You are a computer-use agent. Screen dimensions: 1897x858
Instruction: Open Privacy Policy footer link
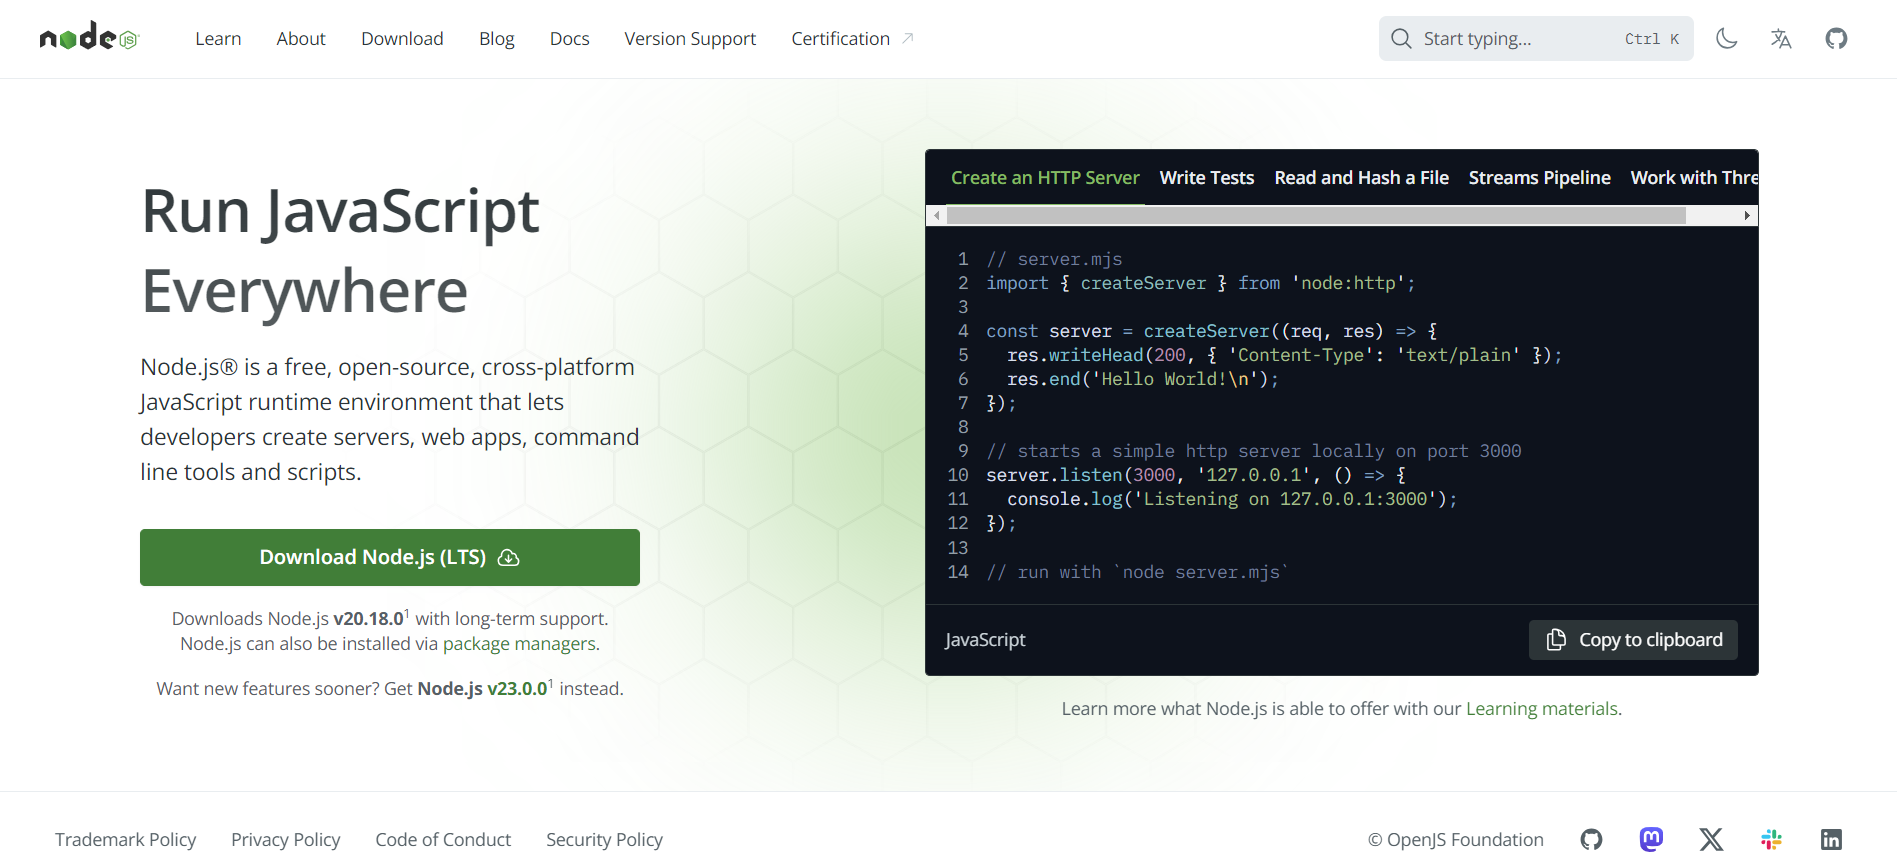pos(286,839)
